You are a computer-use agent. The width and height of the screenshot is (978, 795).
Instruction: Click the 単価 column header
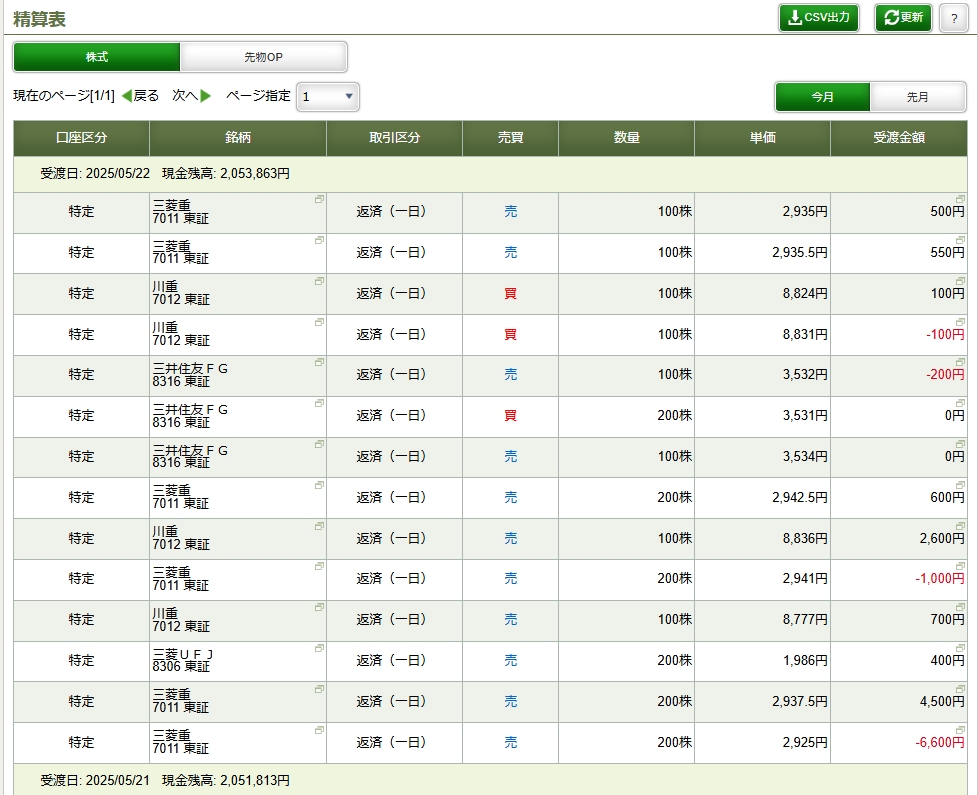coord(762,138)
